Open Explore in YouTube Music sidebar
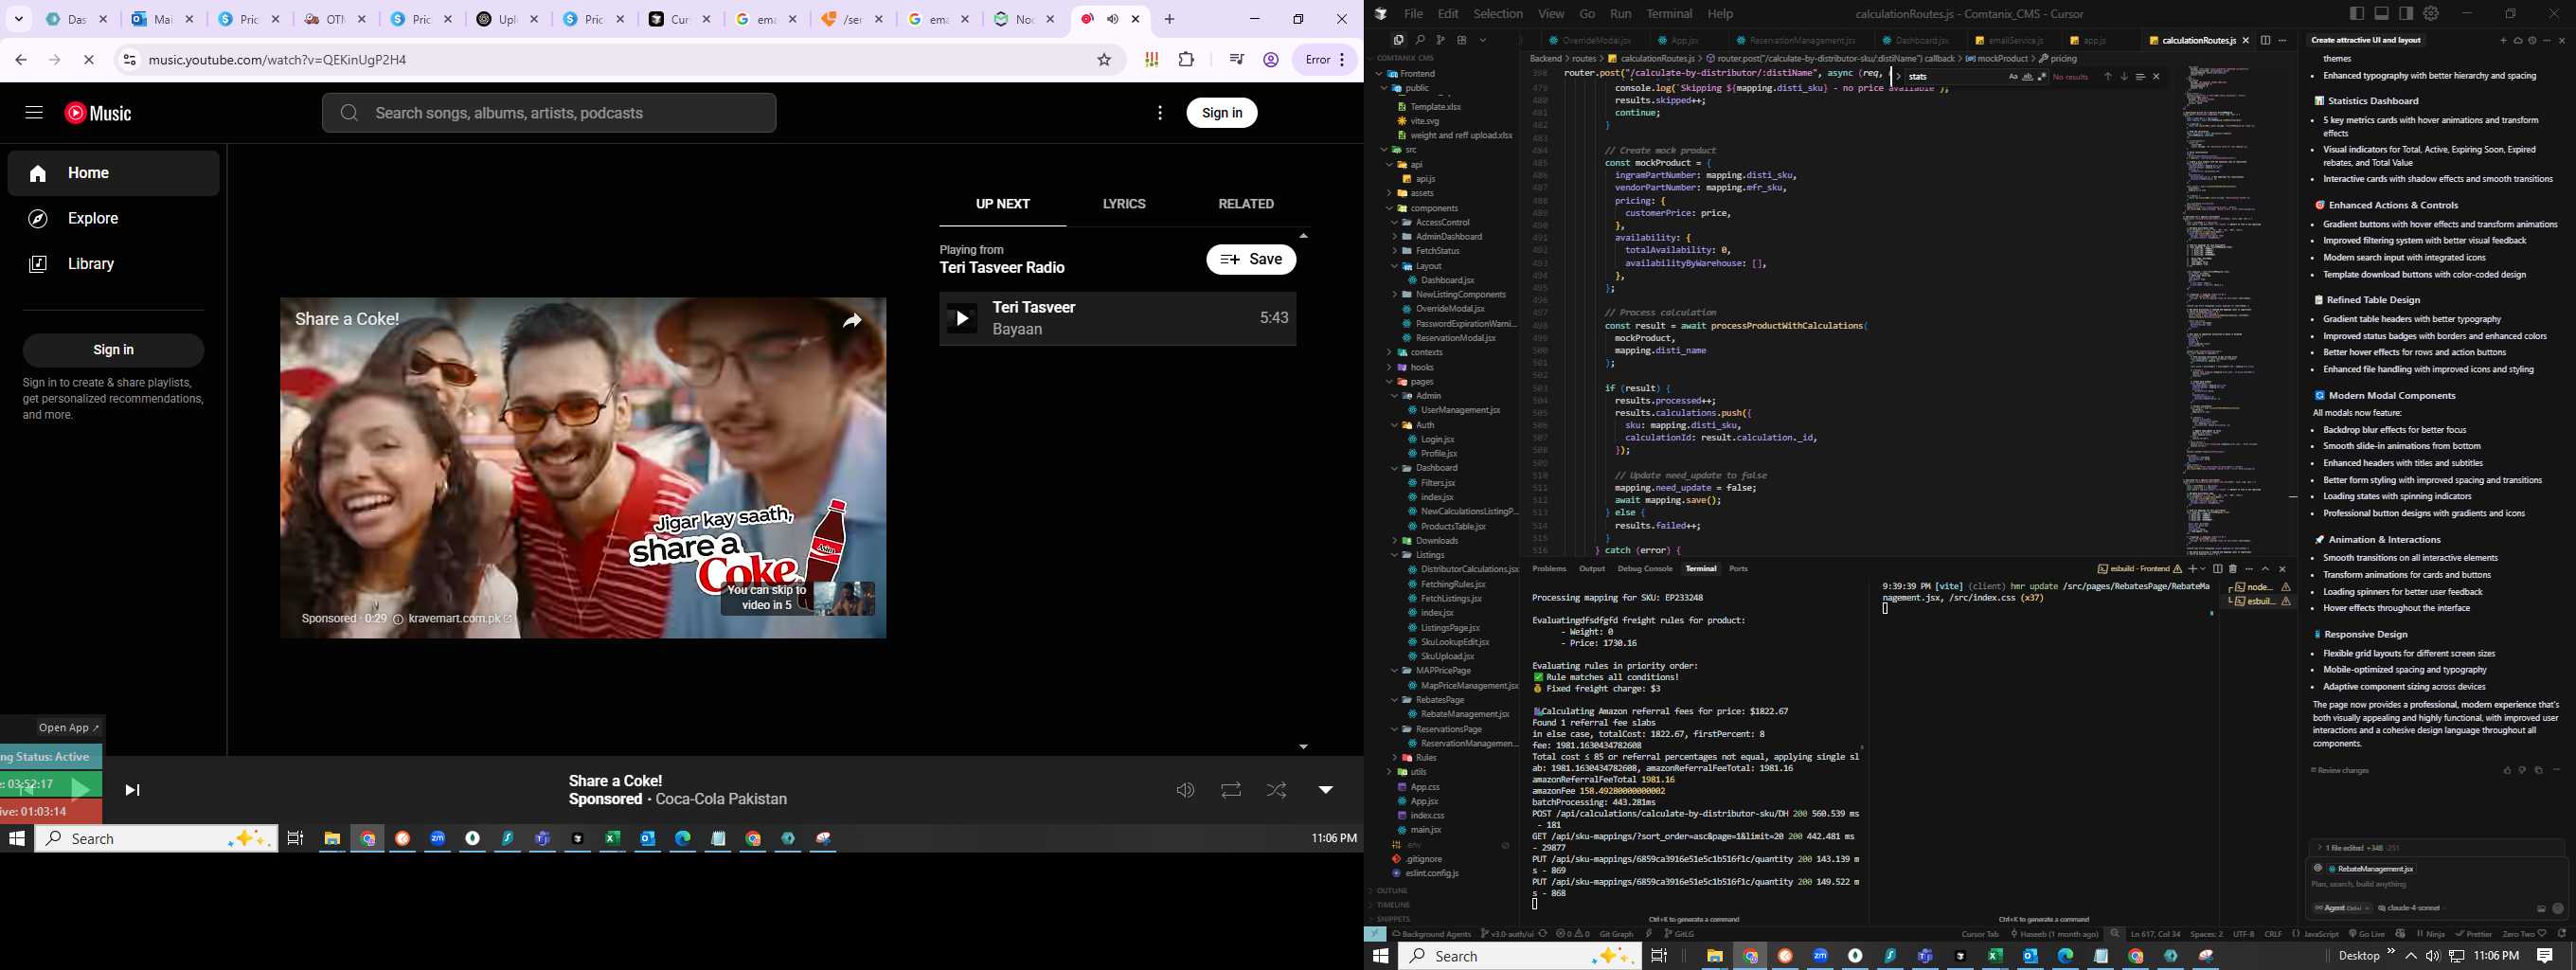Viewport: 2576px width, 970px height. 113,218
